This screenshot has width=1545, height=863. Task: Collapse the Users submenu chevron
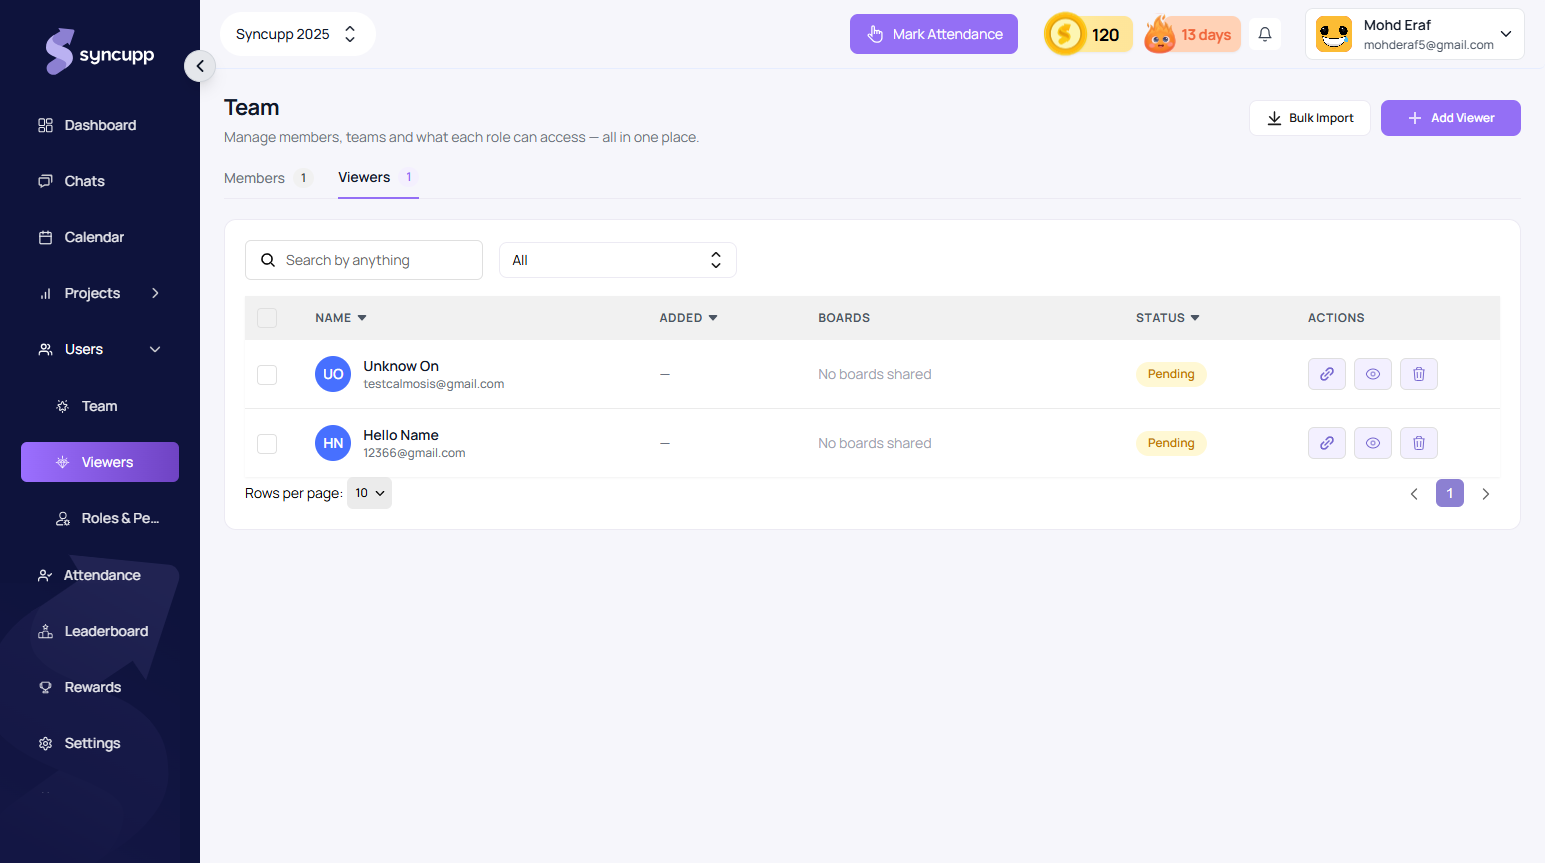click(x=155, y=349)
